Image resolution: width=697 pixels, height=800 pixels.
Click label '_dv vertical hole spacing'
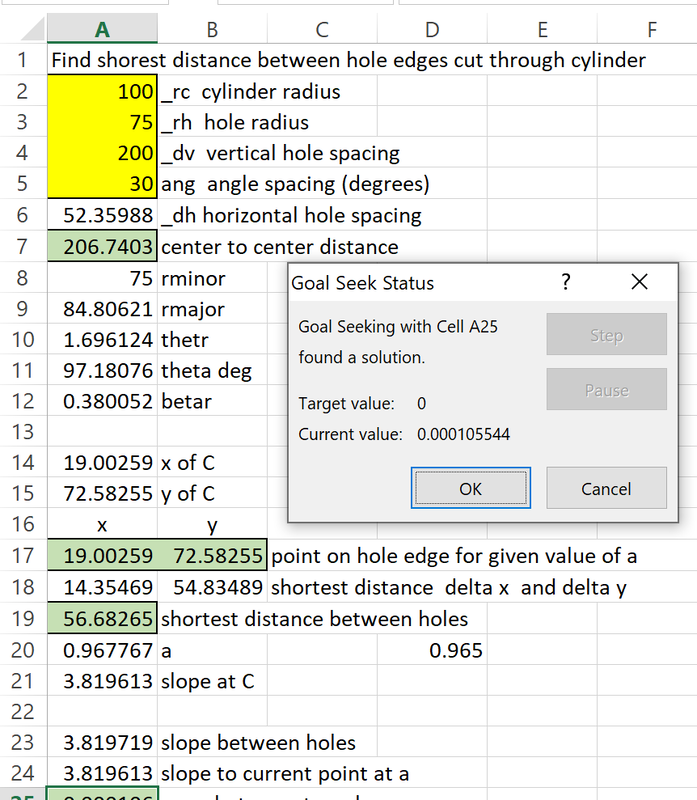(x=280, y=153)
